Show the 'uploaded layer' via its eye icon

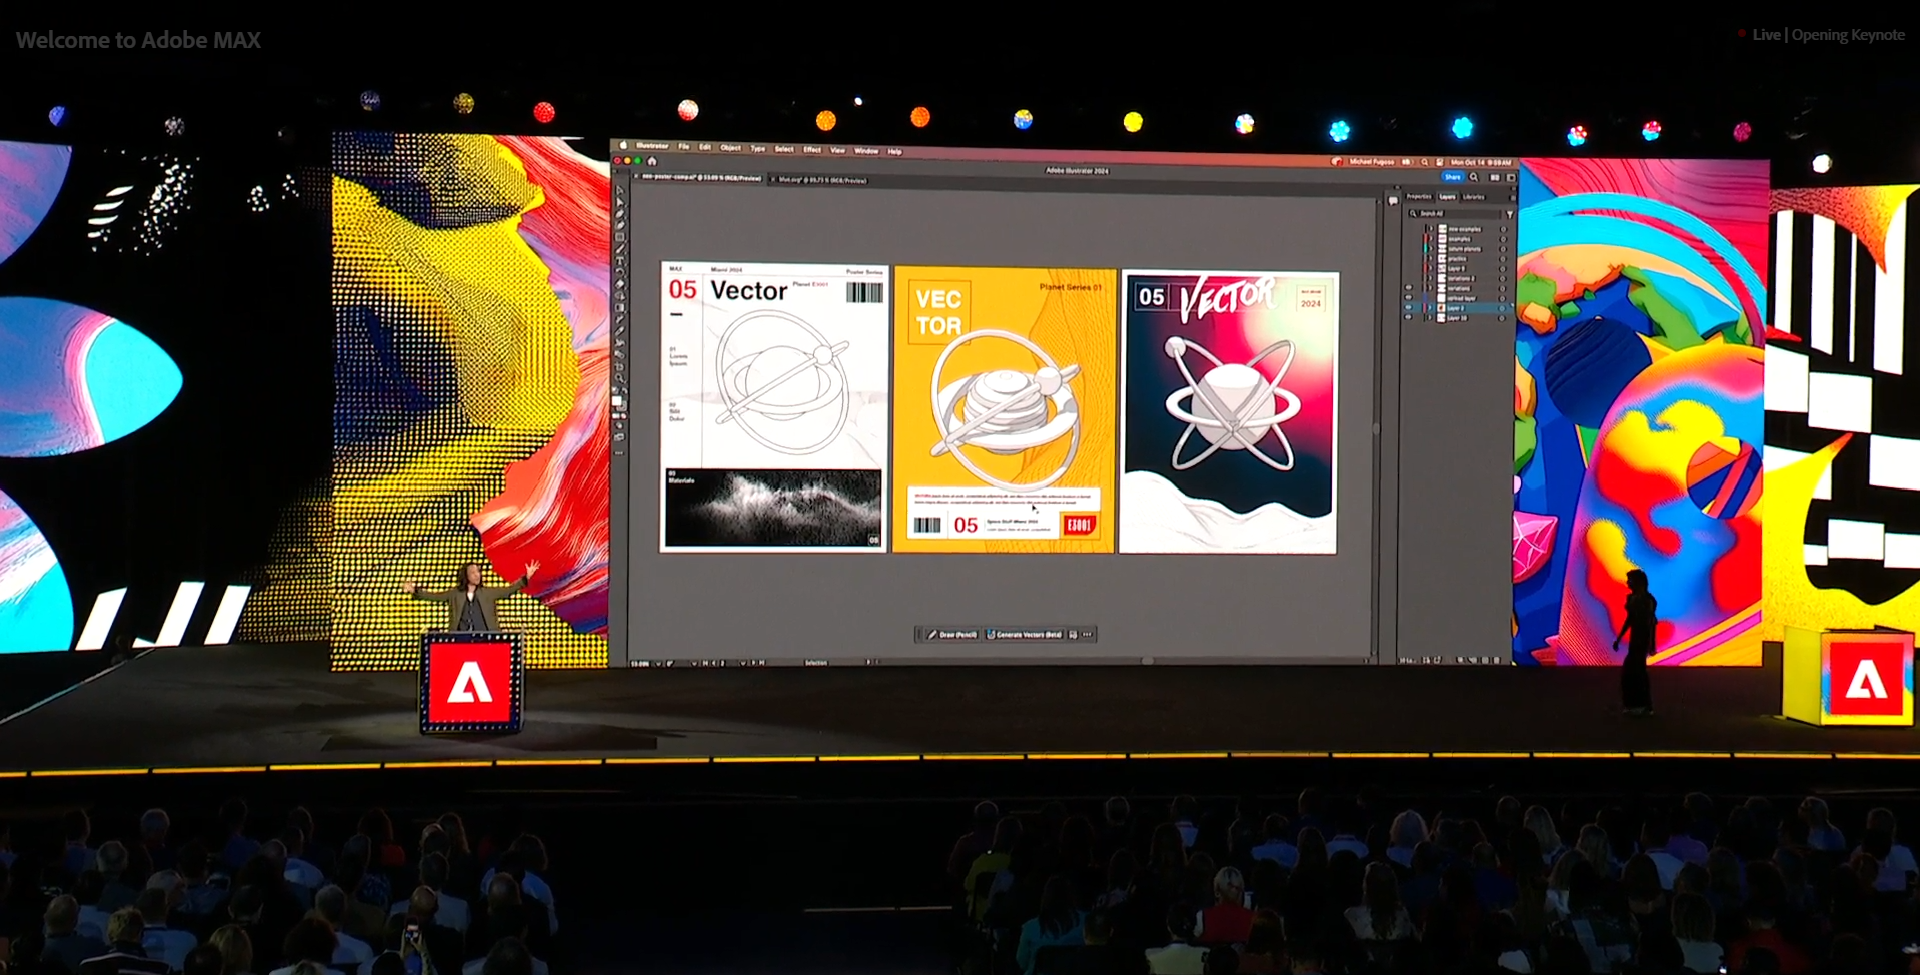[1408, 297]
